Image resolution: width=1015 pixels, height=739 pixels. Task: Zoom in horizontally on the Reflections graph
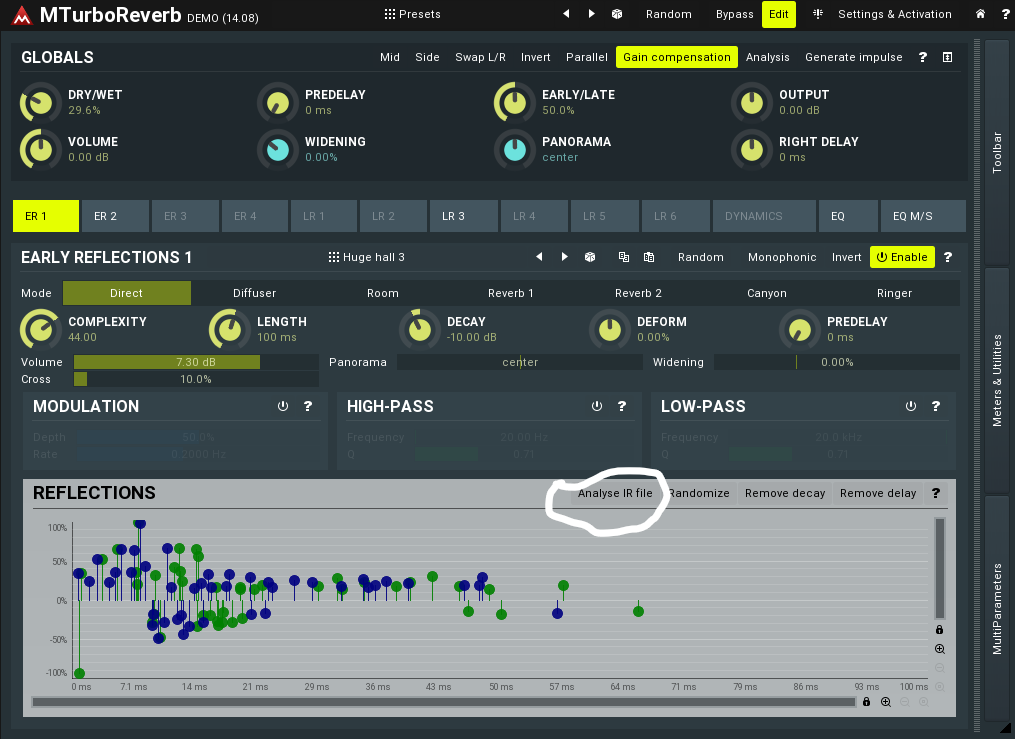tap(886, 702)
